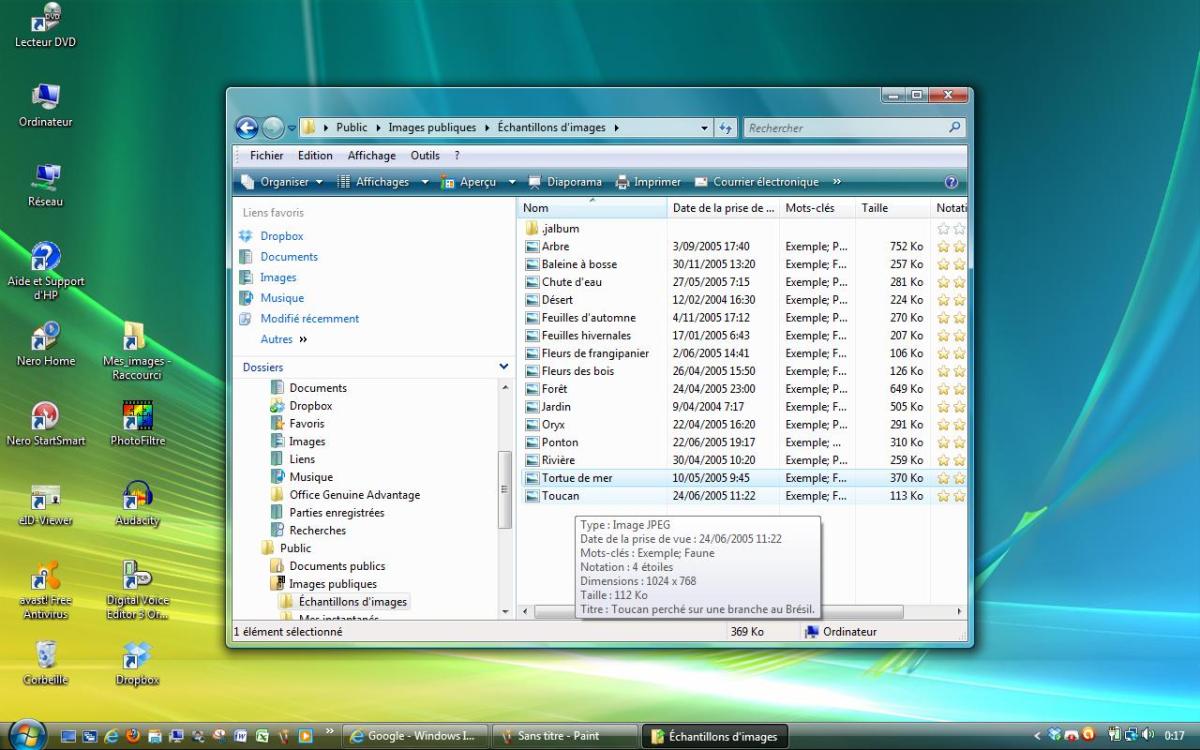Click the search magnifier icon
This screenshot has width=1200, height=750.
coord(954,128)
